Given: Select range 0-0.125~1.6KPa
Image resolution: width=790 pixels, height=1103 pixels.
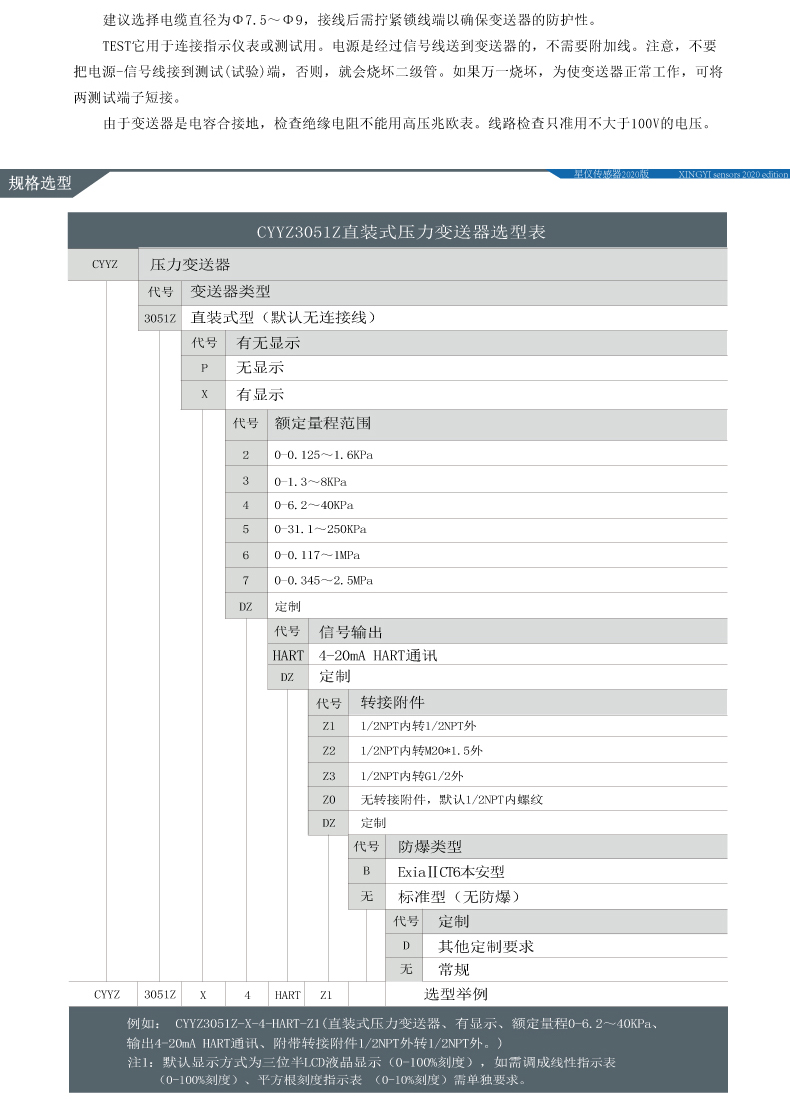Looking at the screenshot, I should pos(324,455).
